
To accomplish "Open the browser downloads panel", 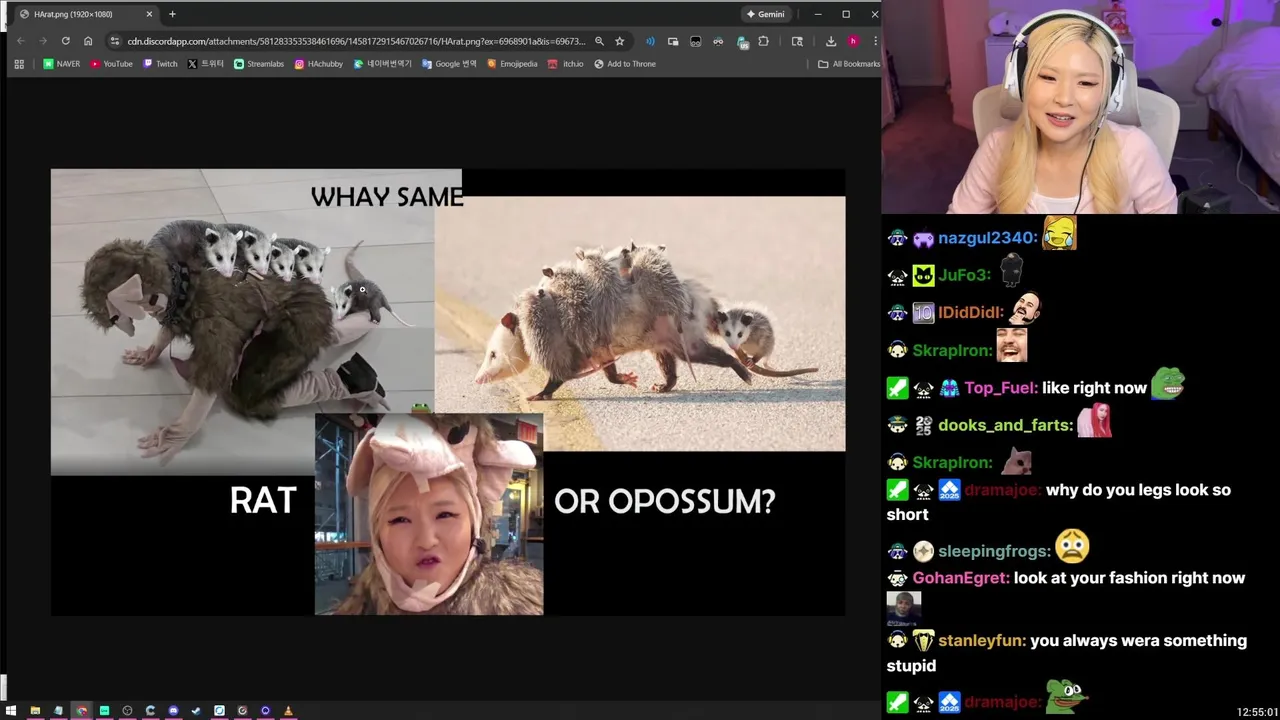I will [x=831, y=41].
